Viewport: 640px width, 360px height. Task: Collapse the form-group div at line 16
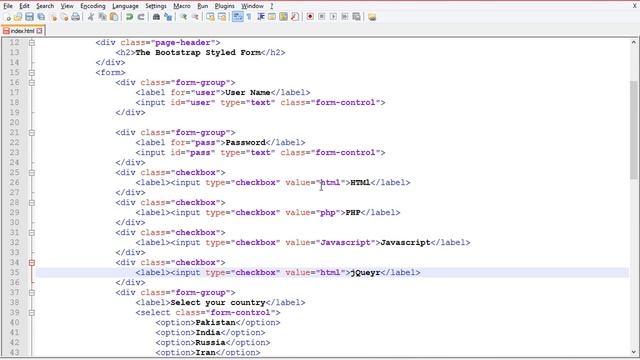tap(32, 82)
